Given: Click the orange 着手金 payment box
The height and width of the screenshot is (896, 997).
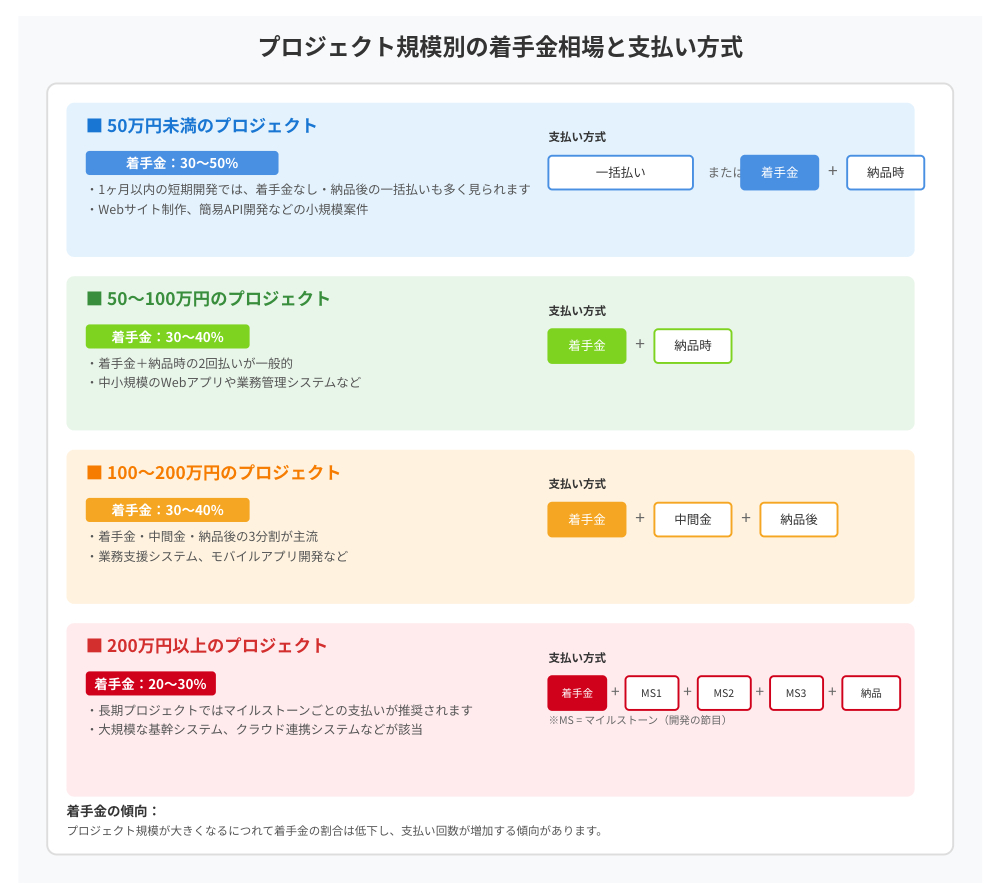Looking at the screenshot, I should click(586, 520).
